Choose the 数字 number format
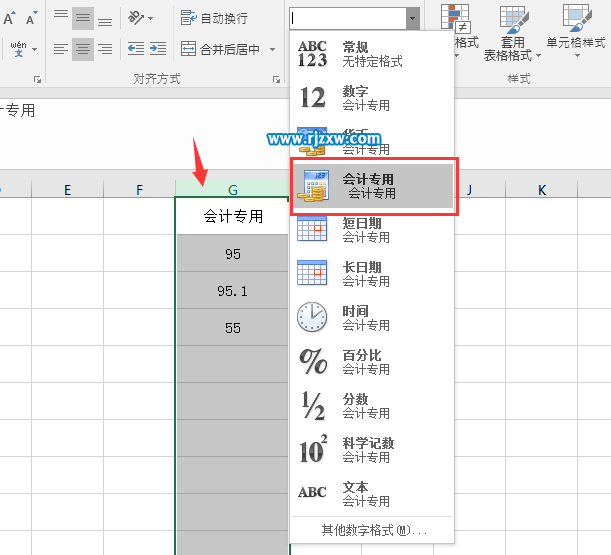The width and height of the screenshot is (611, 555). pyautogui.click(x=372, y=97)
